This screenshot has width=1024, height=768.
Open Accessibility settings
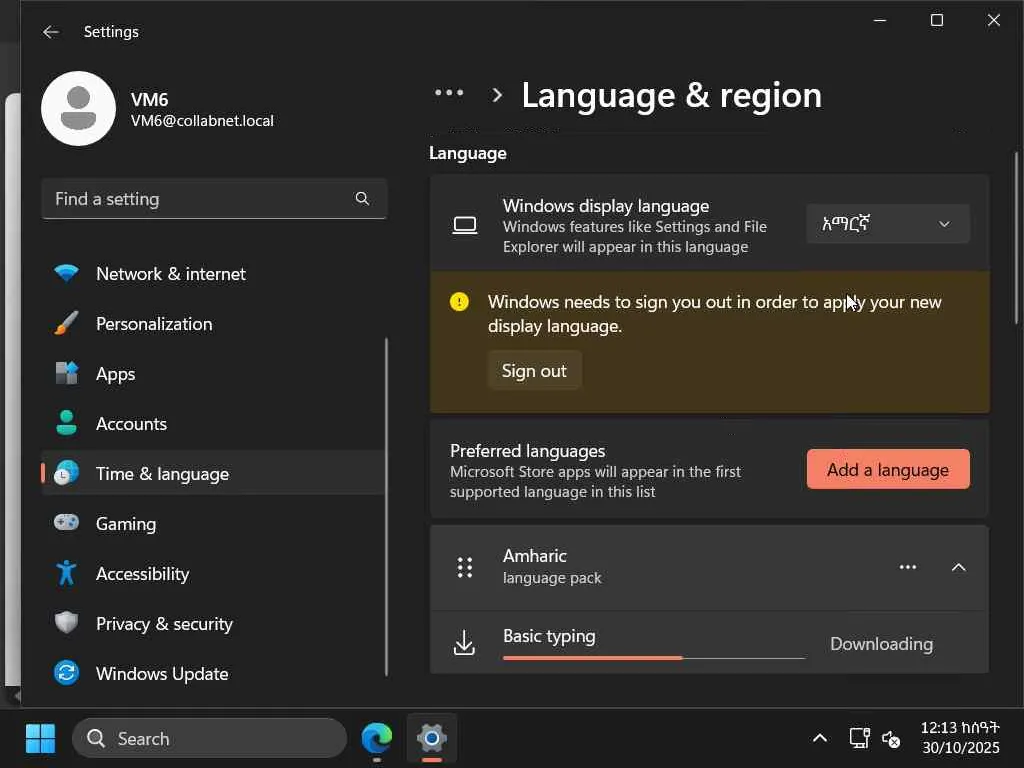click(x=213, y=574)
